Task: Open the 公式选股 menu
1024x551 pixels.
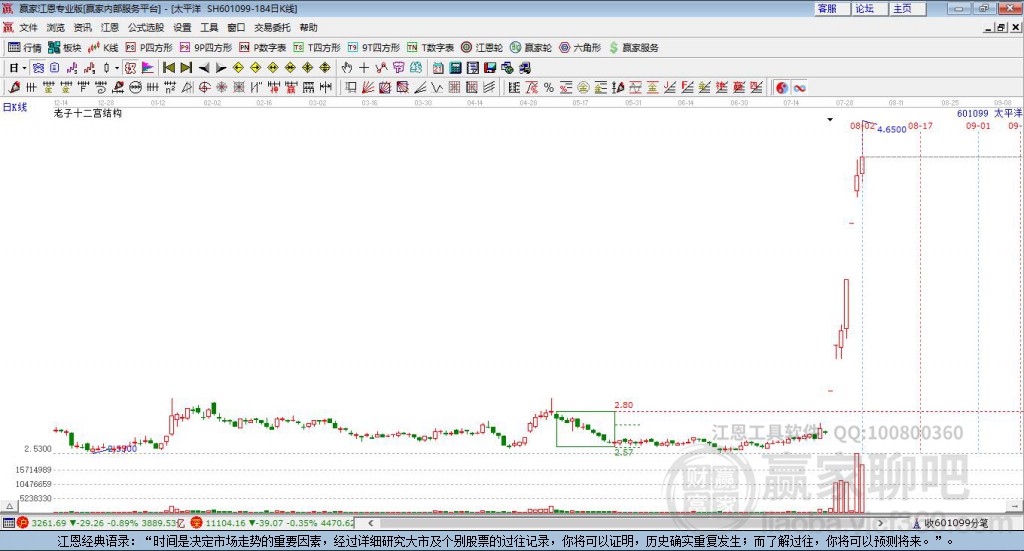Action: click(x=145, y=28)
